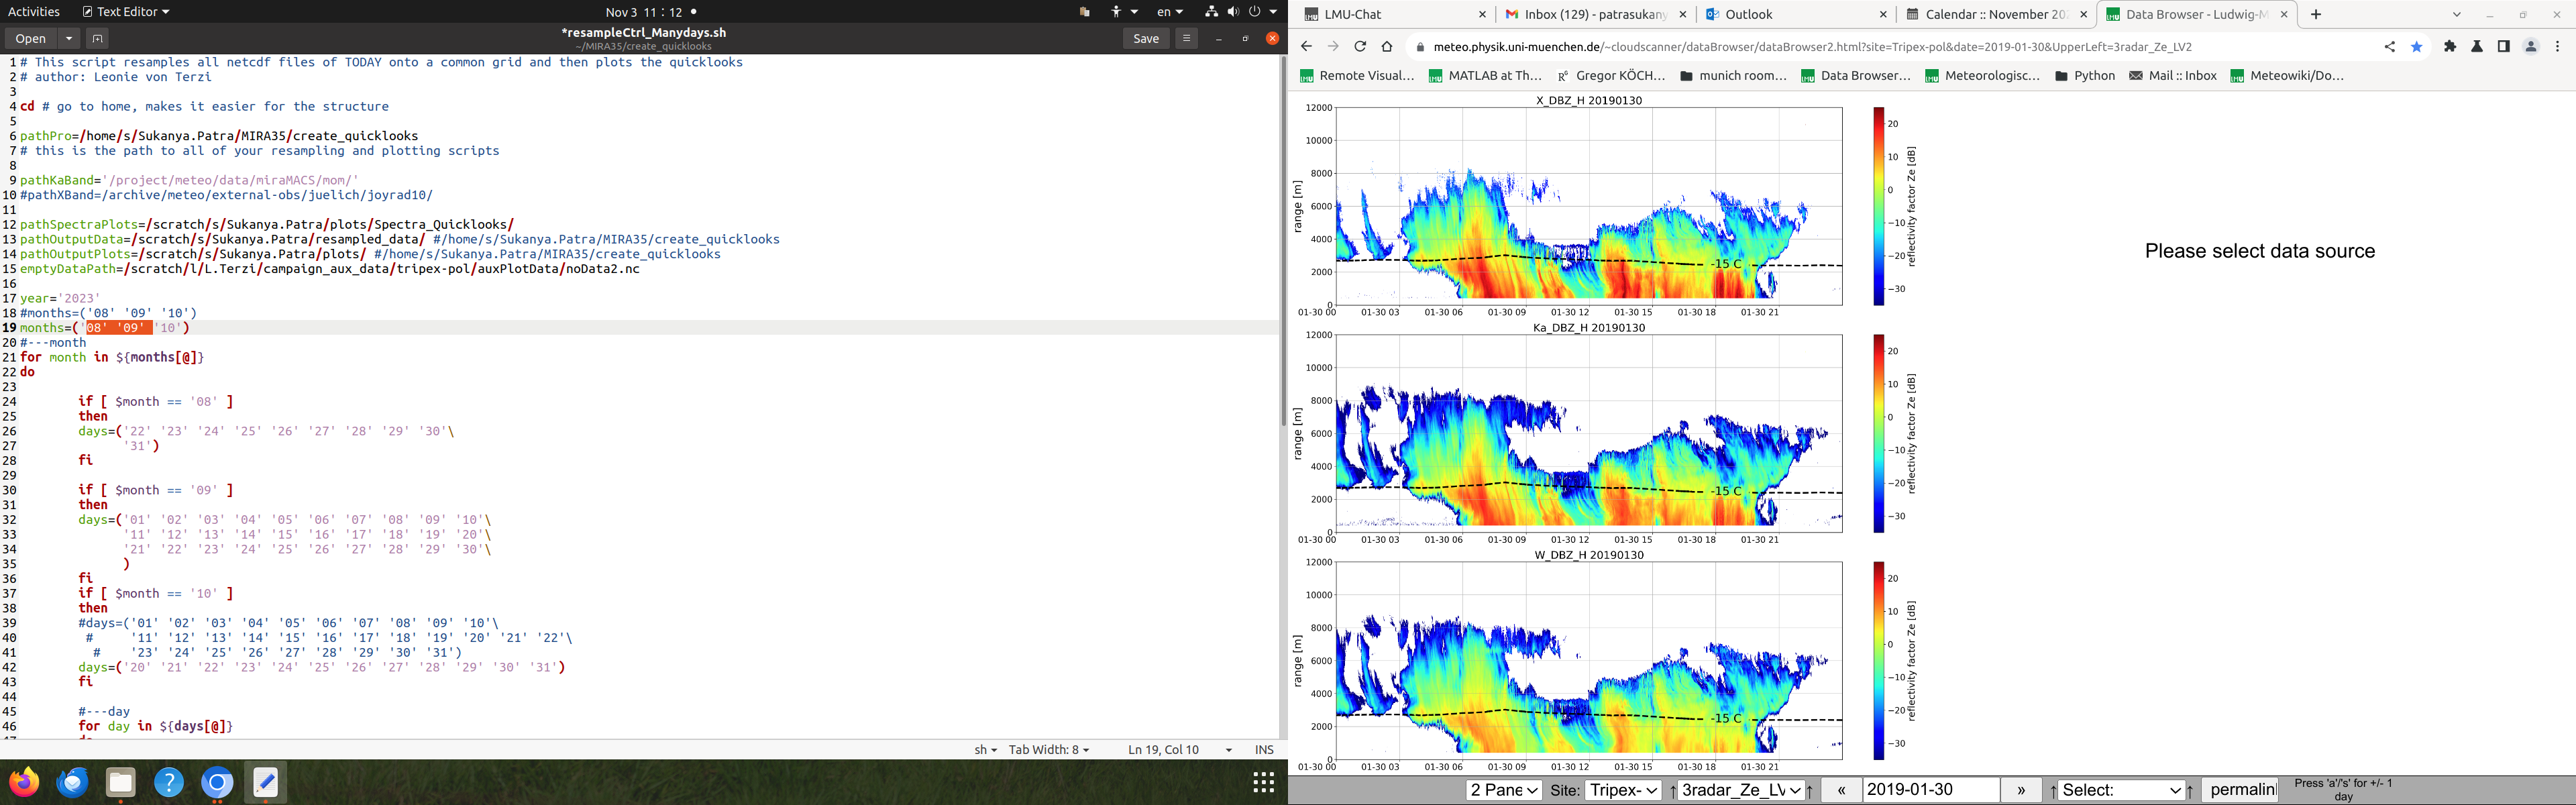Click the browser home button icon
The height and width of the screenshot is (805, 2576).
(1387, 47)
